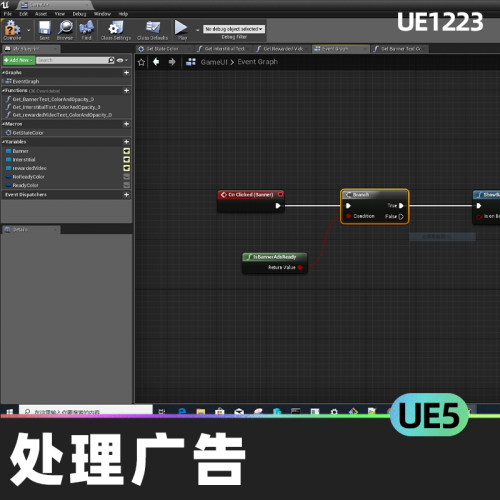Toggle editable eye for ReadyColor variable
This screenshot has height=500, width=500.
pos(126,185)
